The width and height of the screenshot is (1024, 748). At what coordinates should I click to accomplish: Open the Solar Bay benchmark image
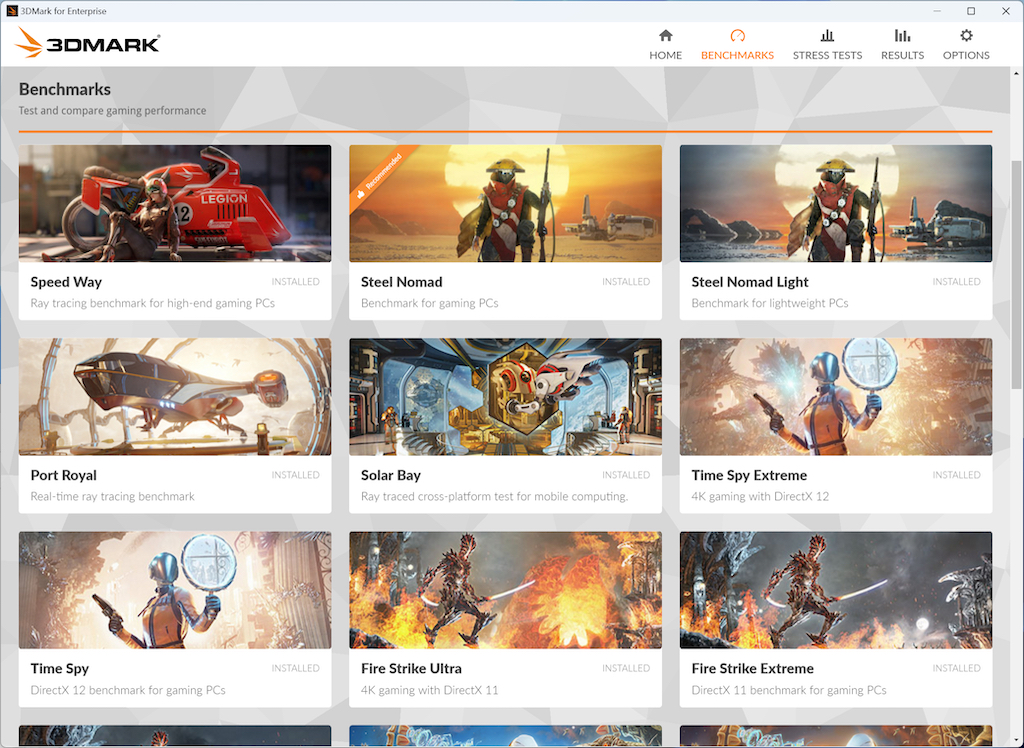coord(505,397)
